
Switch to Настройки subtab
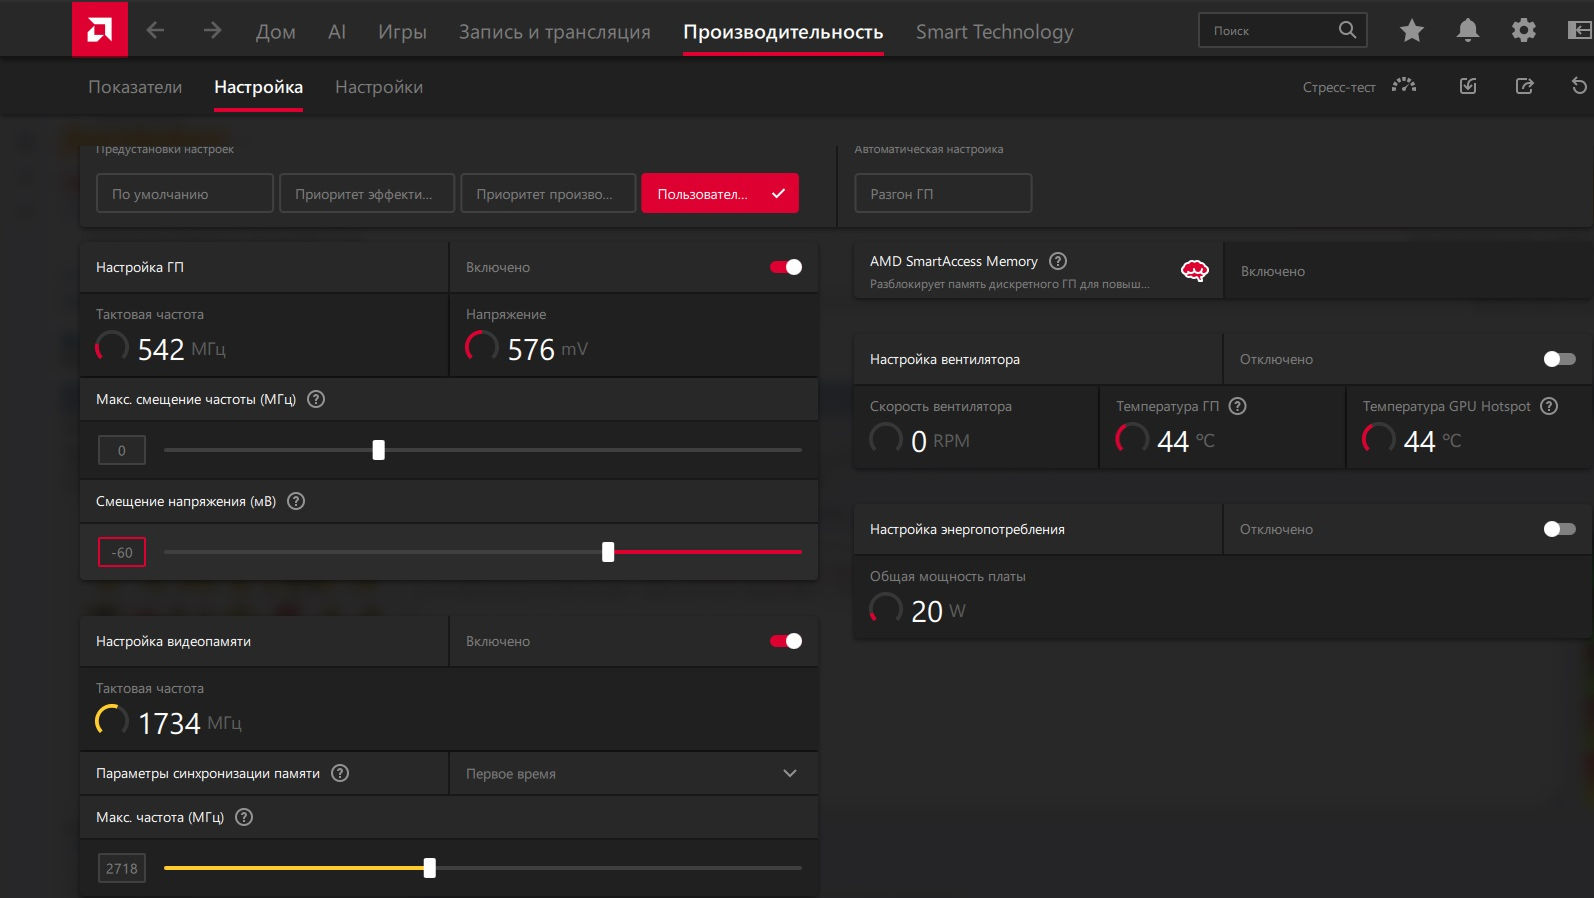pyautogui.click(x=379, y=87)
